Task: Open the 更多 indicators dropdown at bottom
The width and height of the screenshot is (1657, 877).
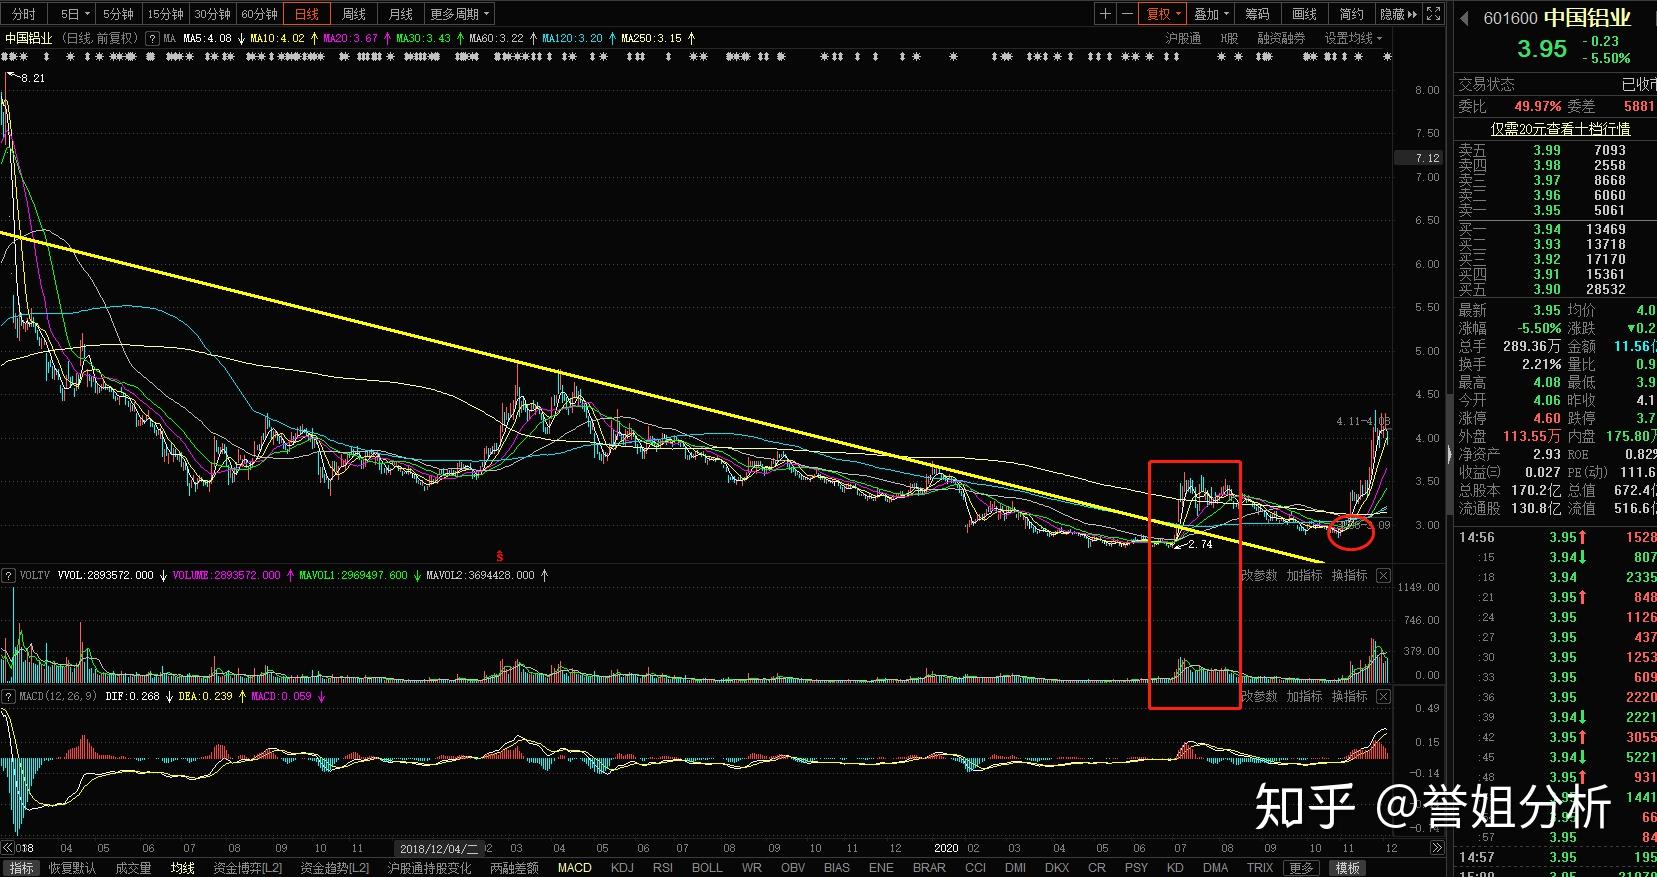Action: (x=1302, y=868)
